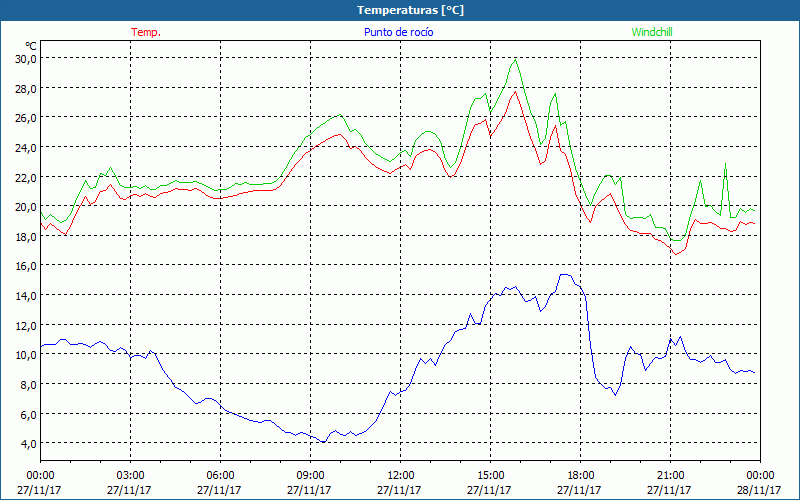Viewport: 800px width, 500px height.
Task: Click the "27/11/17" date under 12:00
Action: pyautogui.click(x=399, y=490)
